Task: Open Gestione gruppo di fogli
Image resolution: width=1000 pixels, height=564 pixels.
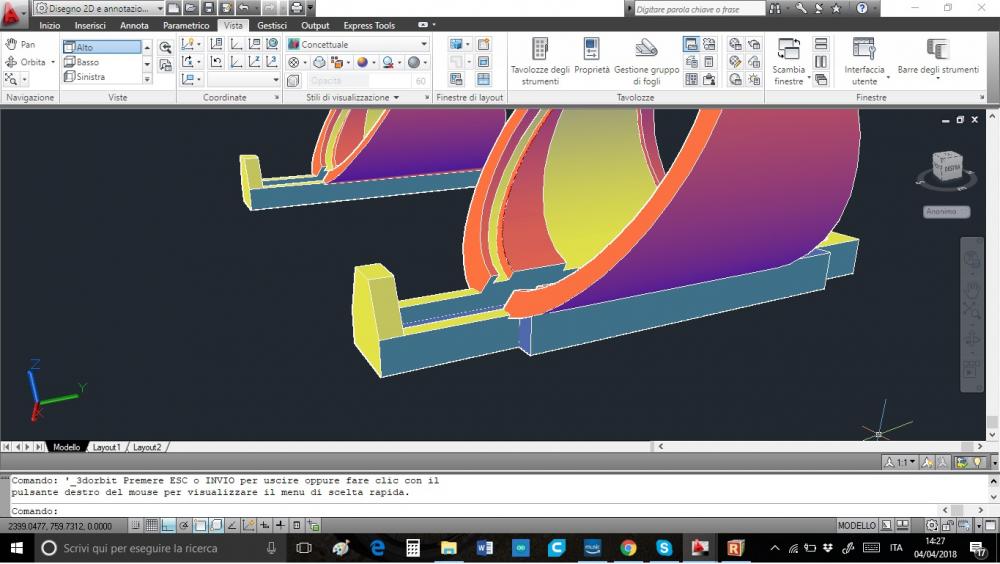Action: pos(646,60)
